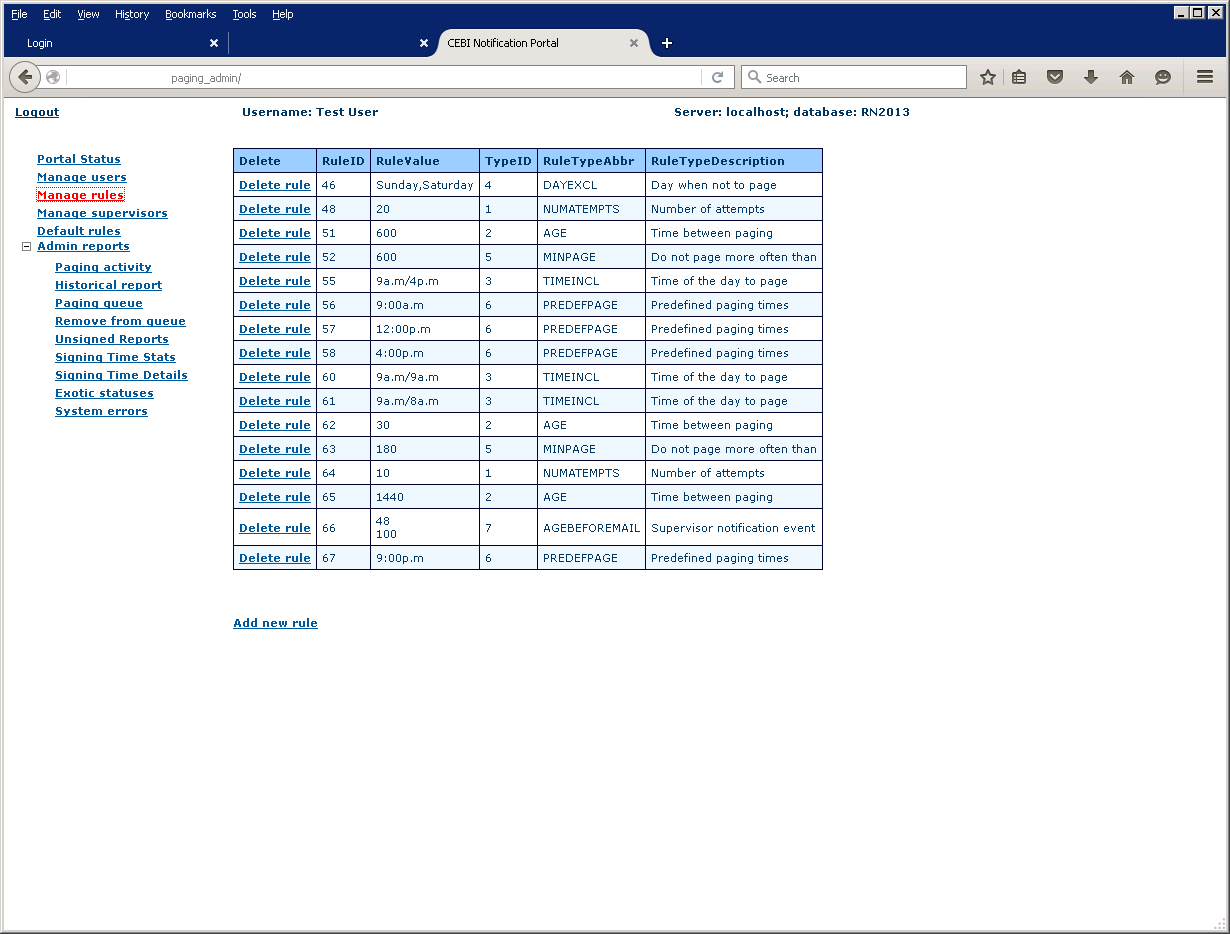Open the History menu
1230x934 pixels.
[x=132, y=14]
